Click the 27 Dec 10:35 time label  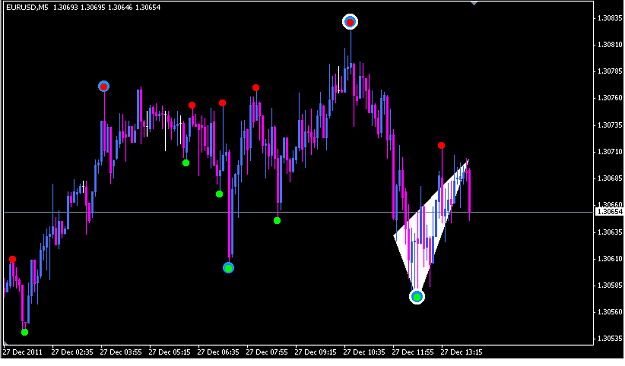[x=364, y=352]
